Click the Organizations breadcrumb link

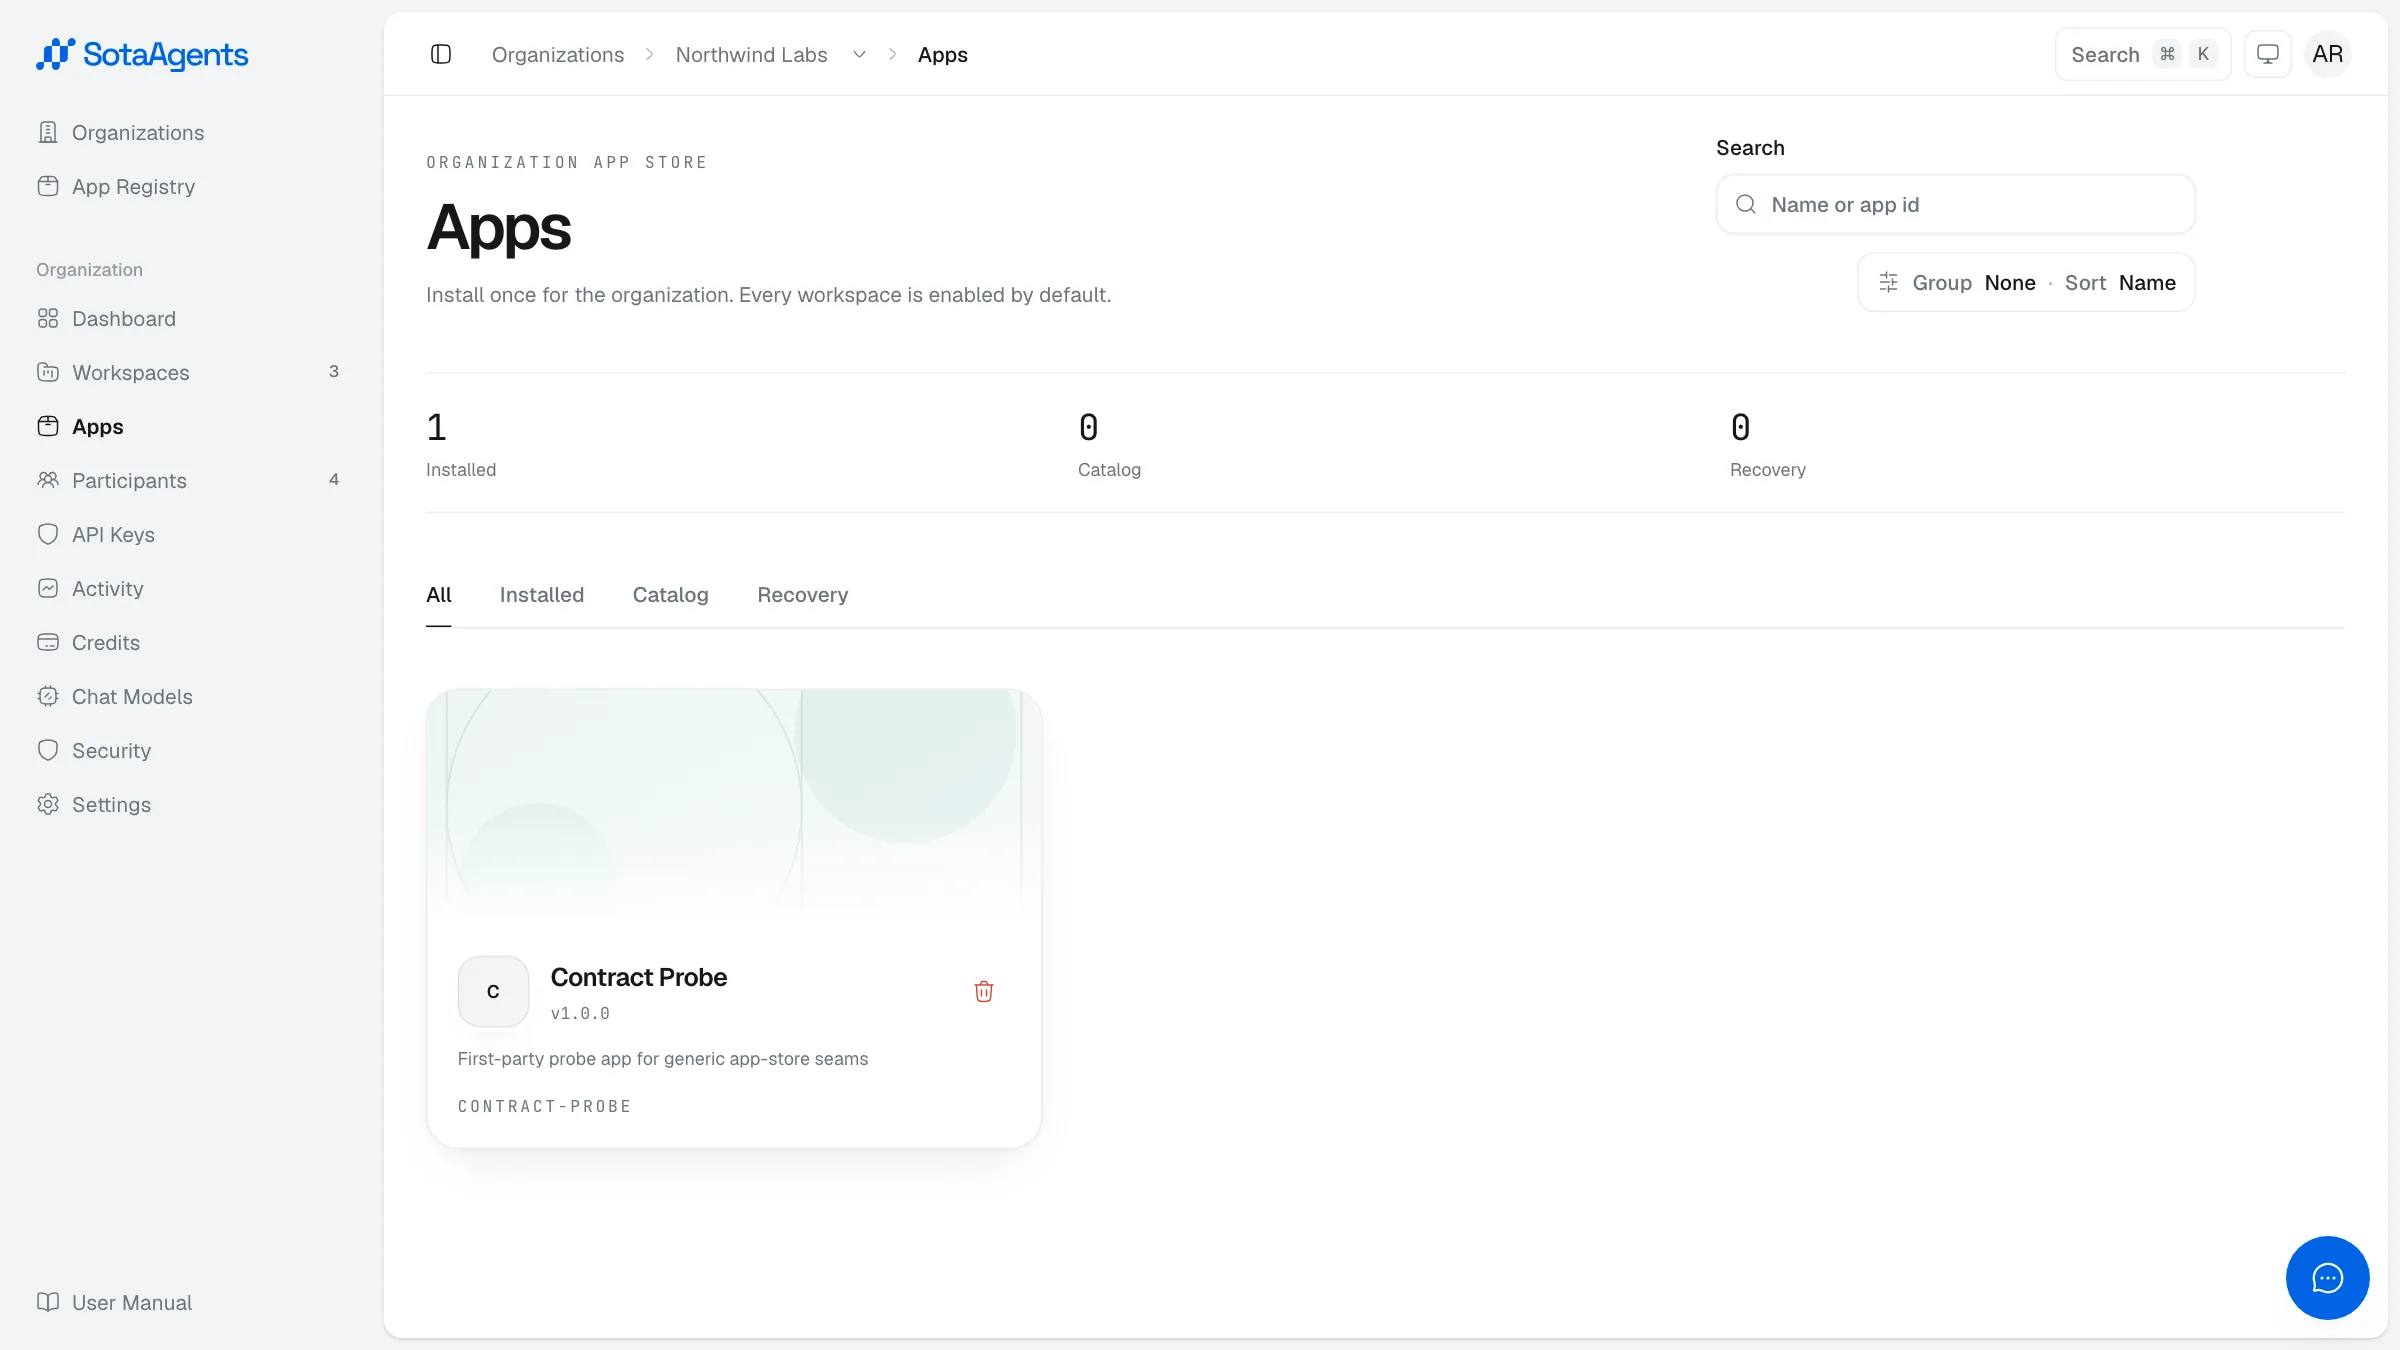point(558,55)
